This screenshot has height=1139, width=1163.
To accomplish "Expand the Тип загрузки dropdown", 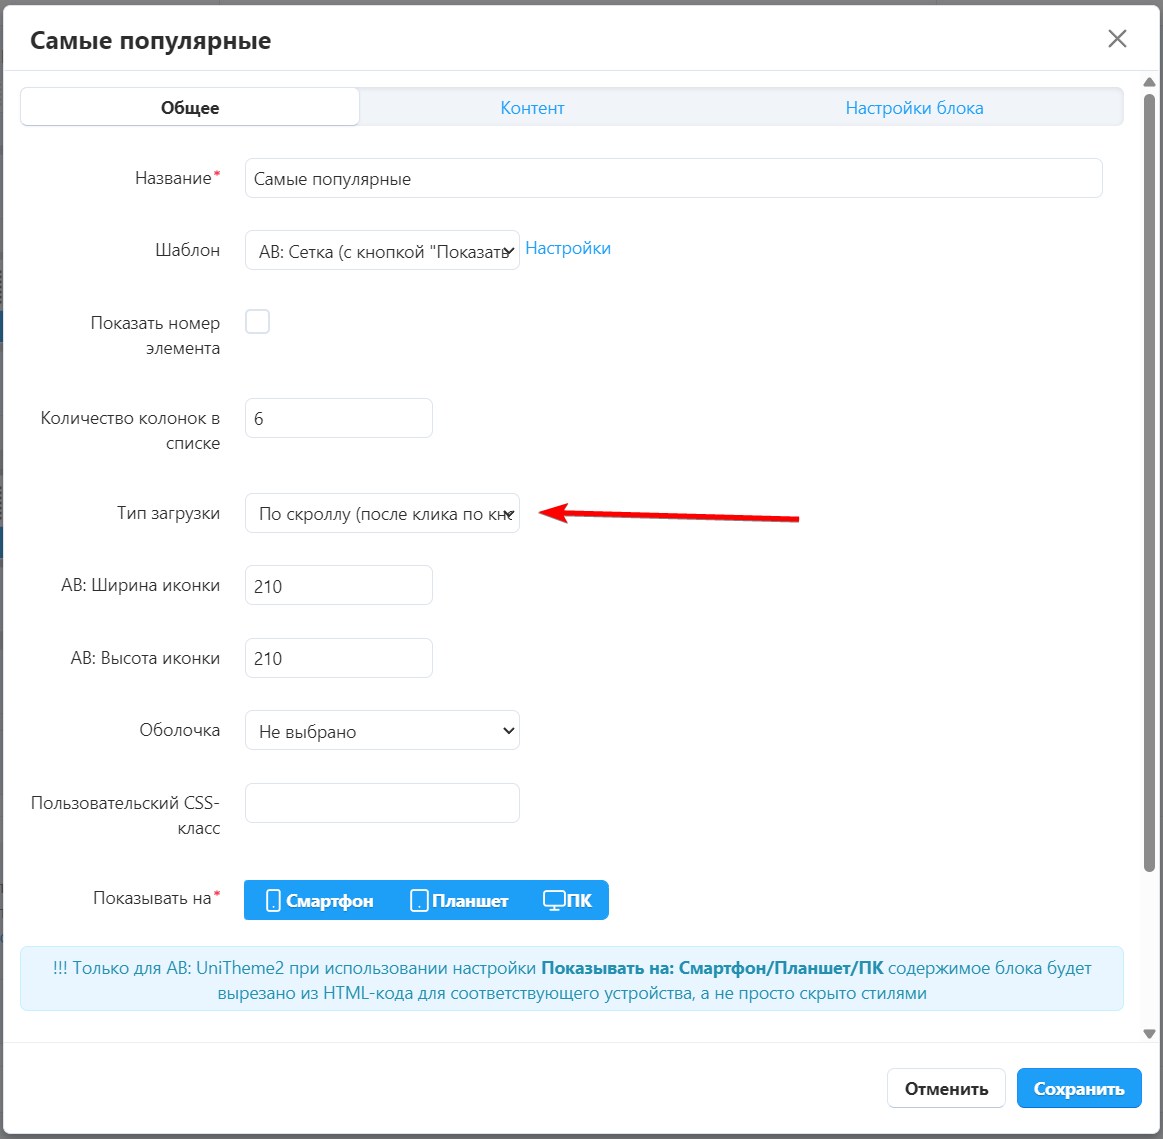I will [x=382, y=514].
